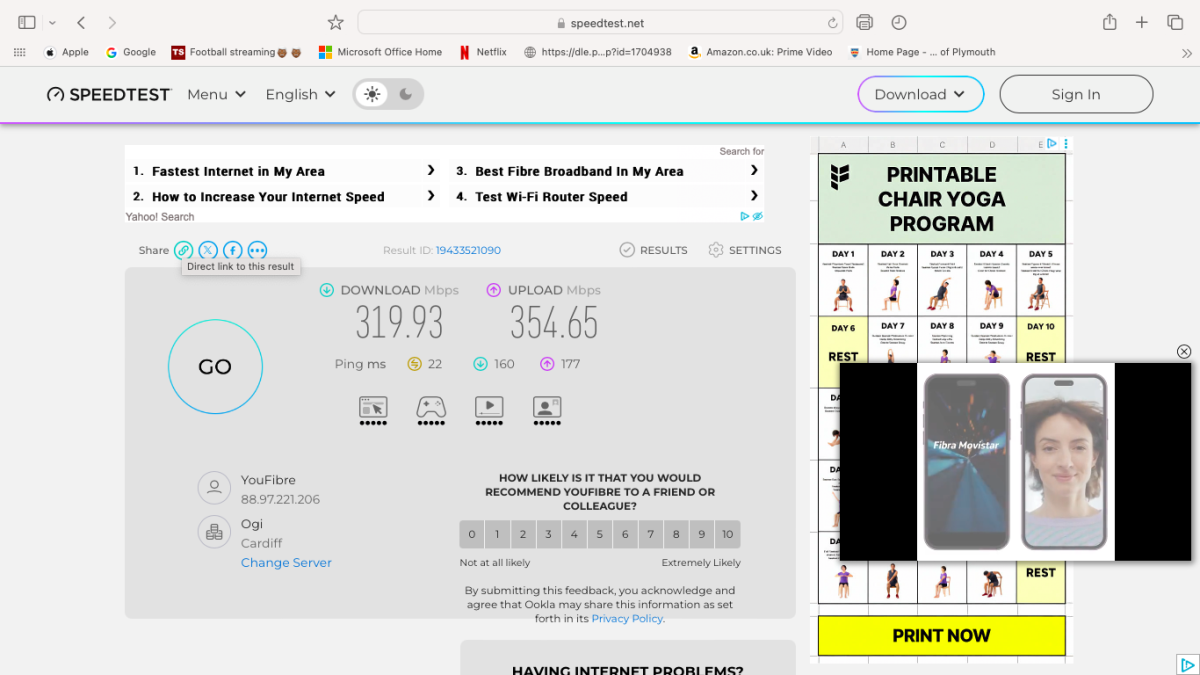Go back with the Safari back arrow

81,22
